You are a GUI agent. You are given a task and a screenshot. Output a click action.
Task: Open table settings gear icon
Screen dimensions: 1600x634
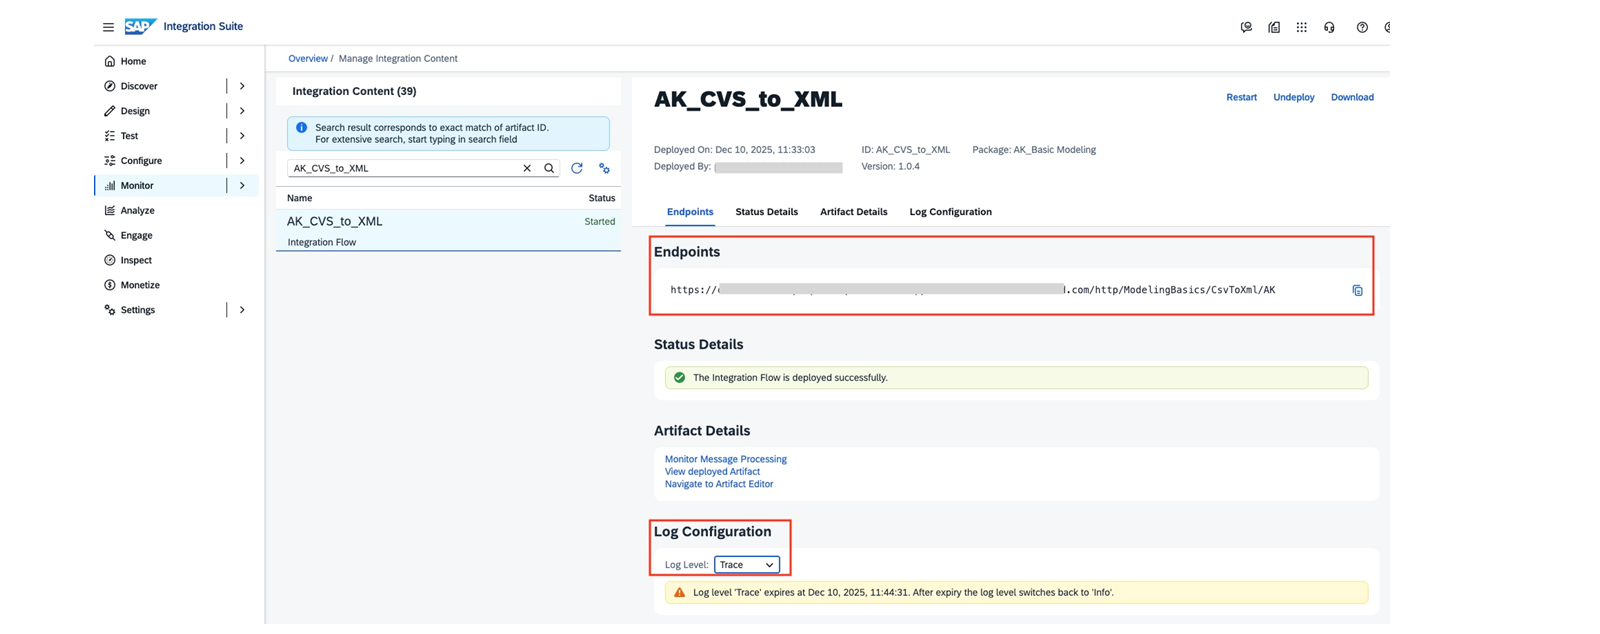(x=604, y=168)
